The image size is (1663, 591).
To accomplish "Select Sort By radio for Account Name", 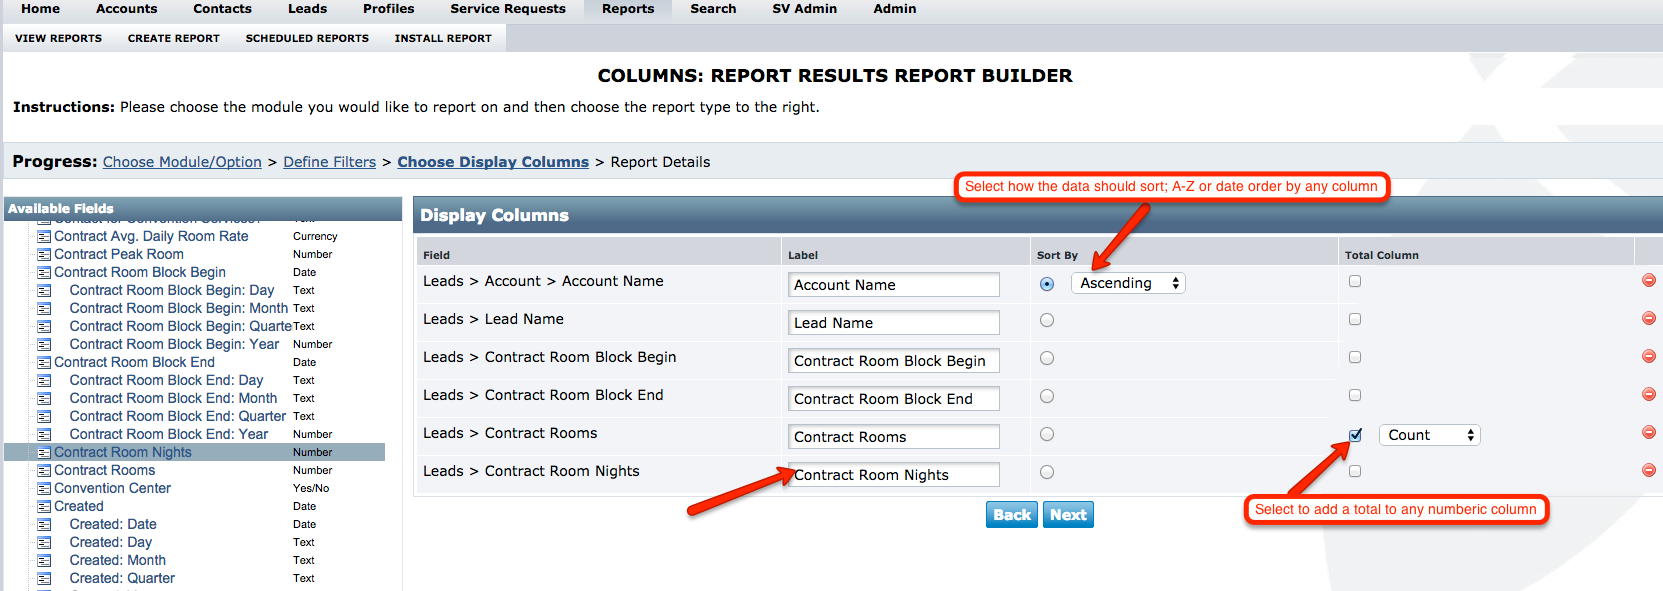I will [1047, 284].
